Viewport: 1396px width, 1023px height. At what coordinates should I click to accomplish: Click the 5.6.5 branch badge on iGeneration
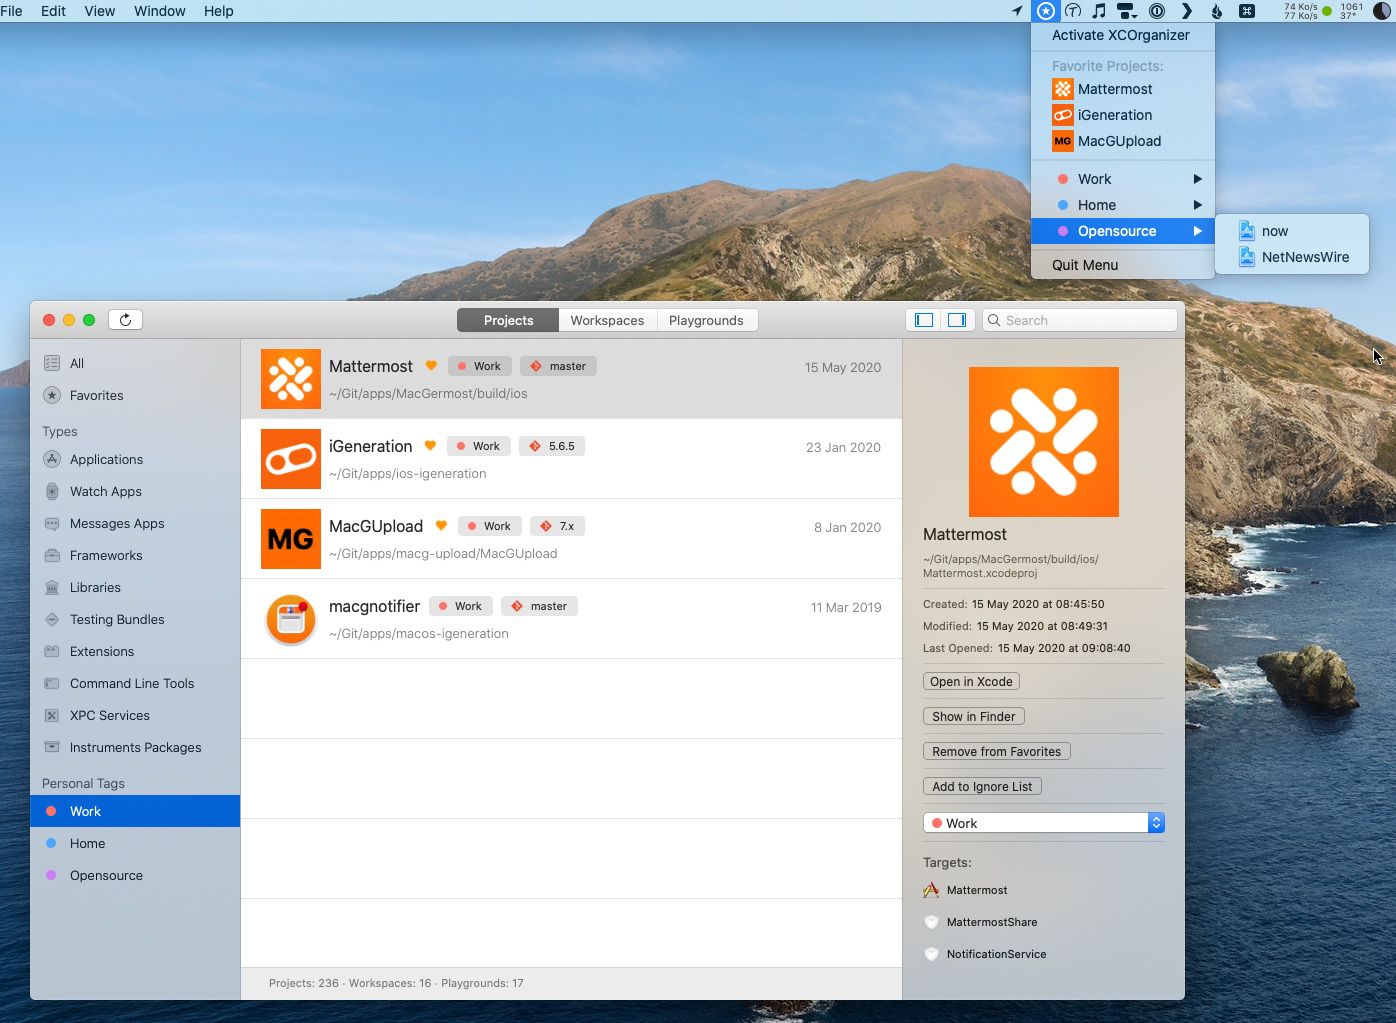[x=552, y=446]
